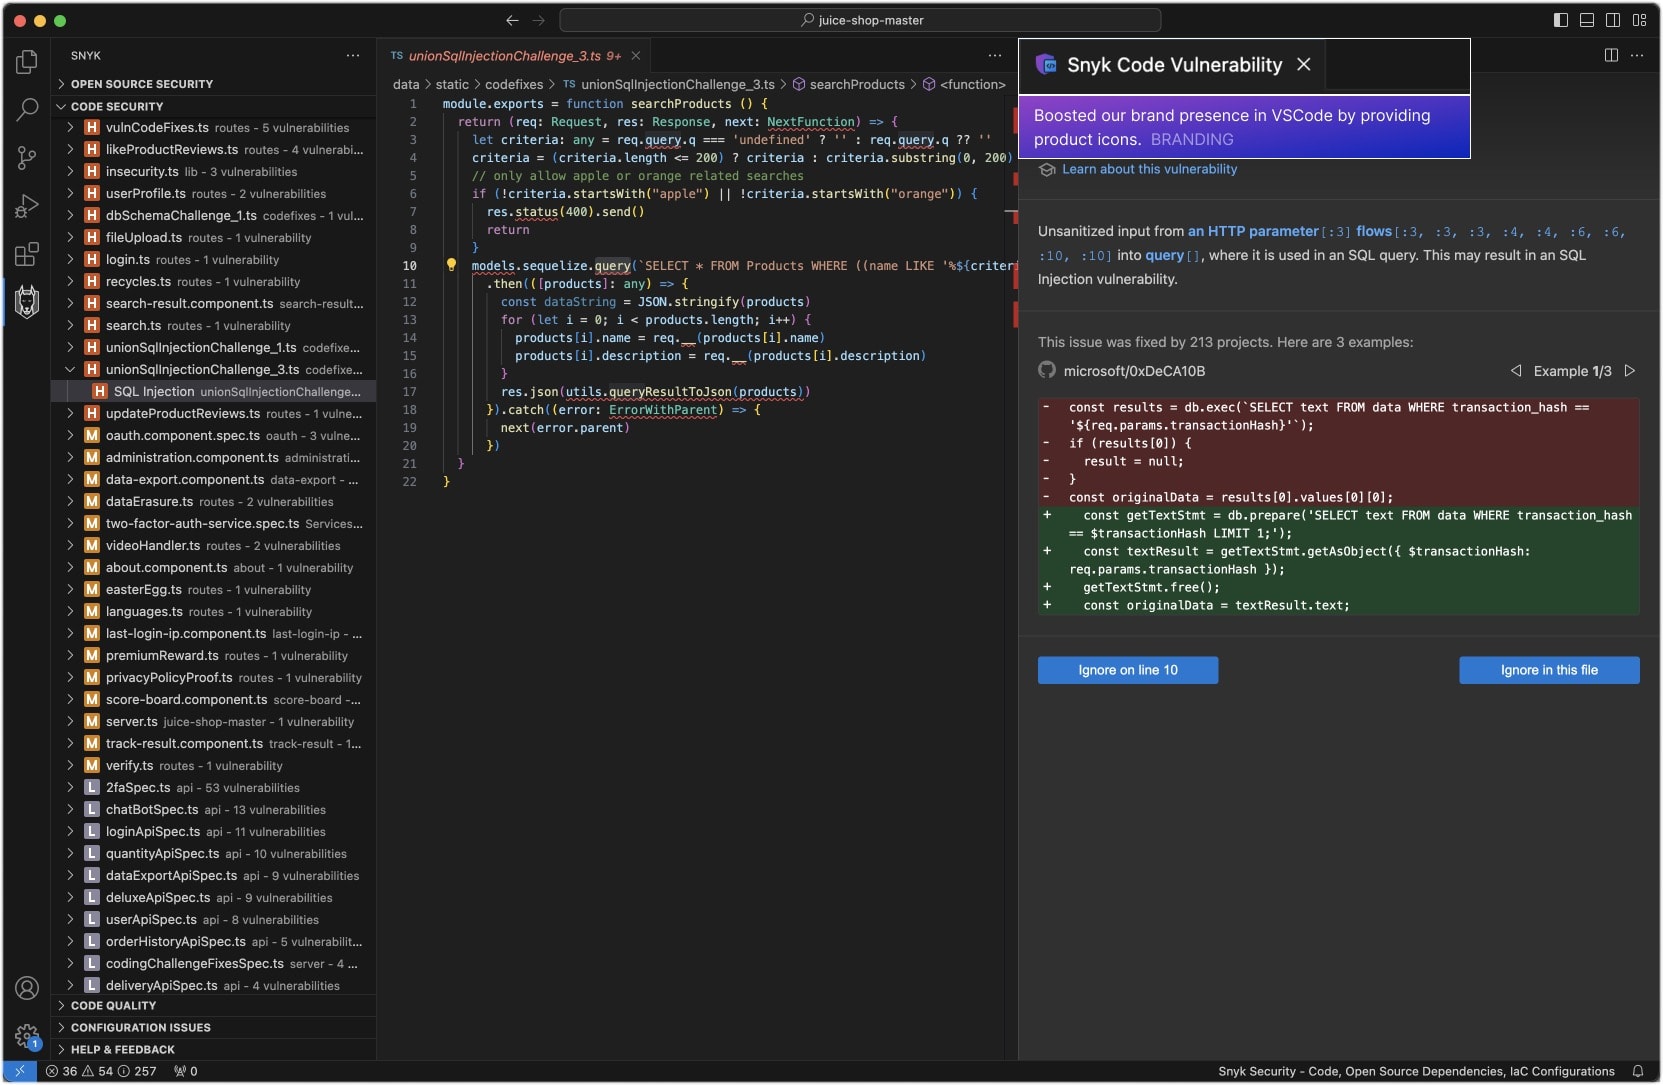Viewport: 1663px width, 1085px height.
Task: Toggle secondary side bar layout button
Action: pos(1613,20)
